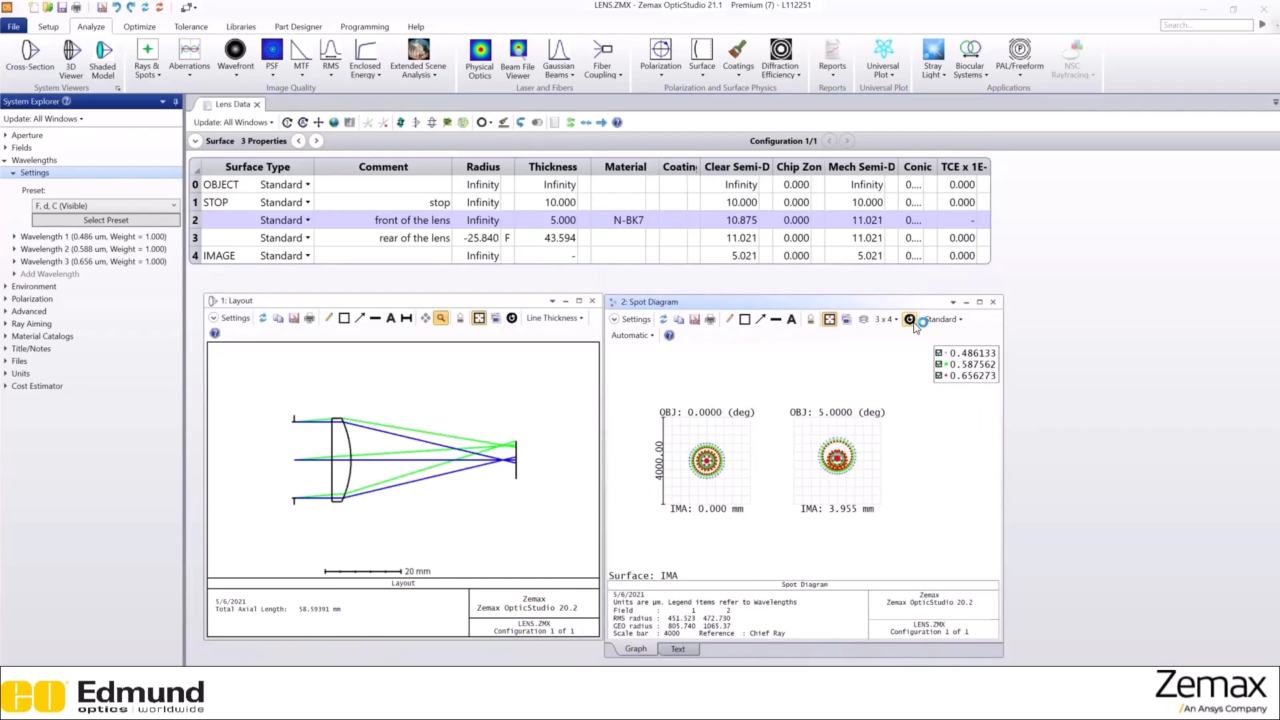
Task: Select the text annotation tool in Layout
Action: tap(391, 318)
